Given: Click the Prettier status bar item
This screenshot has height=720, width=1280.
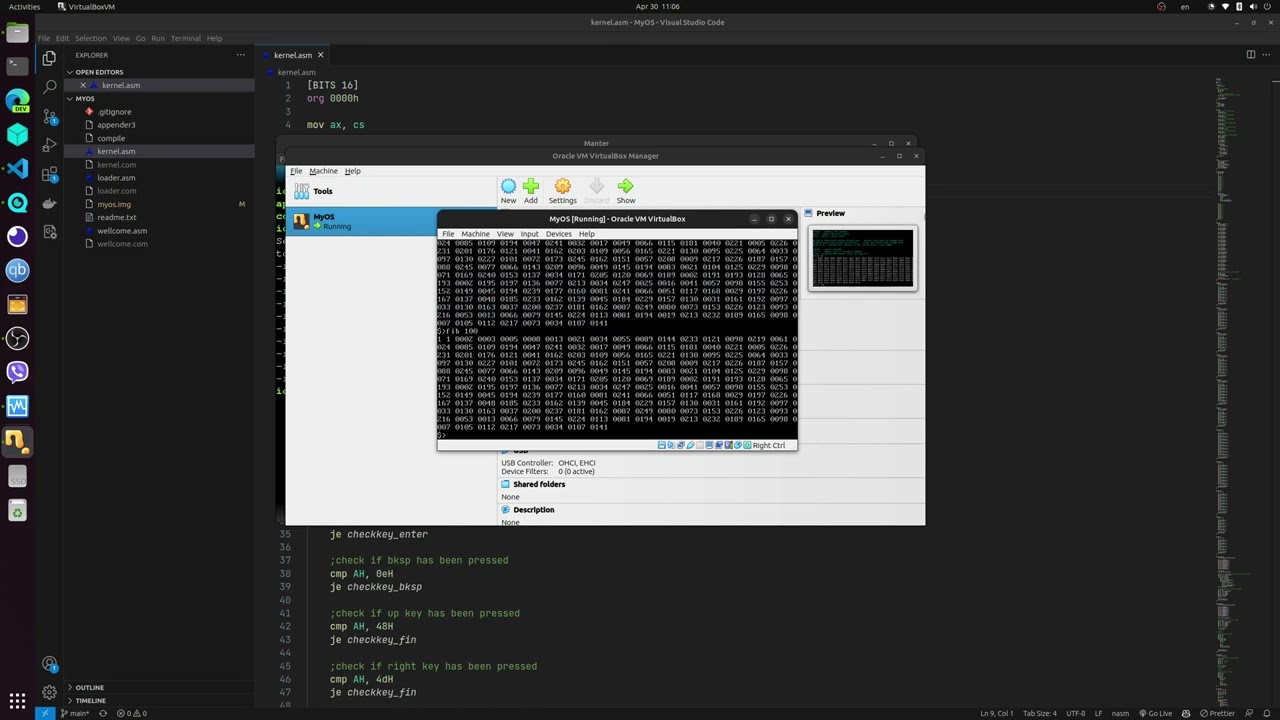Looking at the screenshot, I should [1217, 713].
